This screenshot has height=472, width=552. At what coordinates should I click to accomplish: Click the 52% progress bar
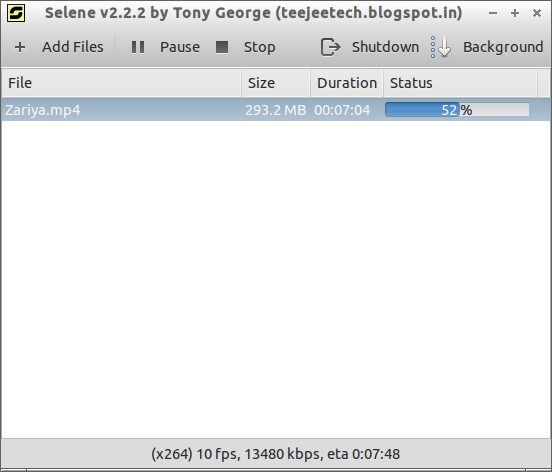pyautogui.click(x=457, y=110)
